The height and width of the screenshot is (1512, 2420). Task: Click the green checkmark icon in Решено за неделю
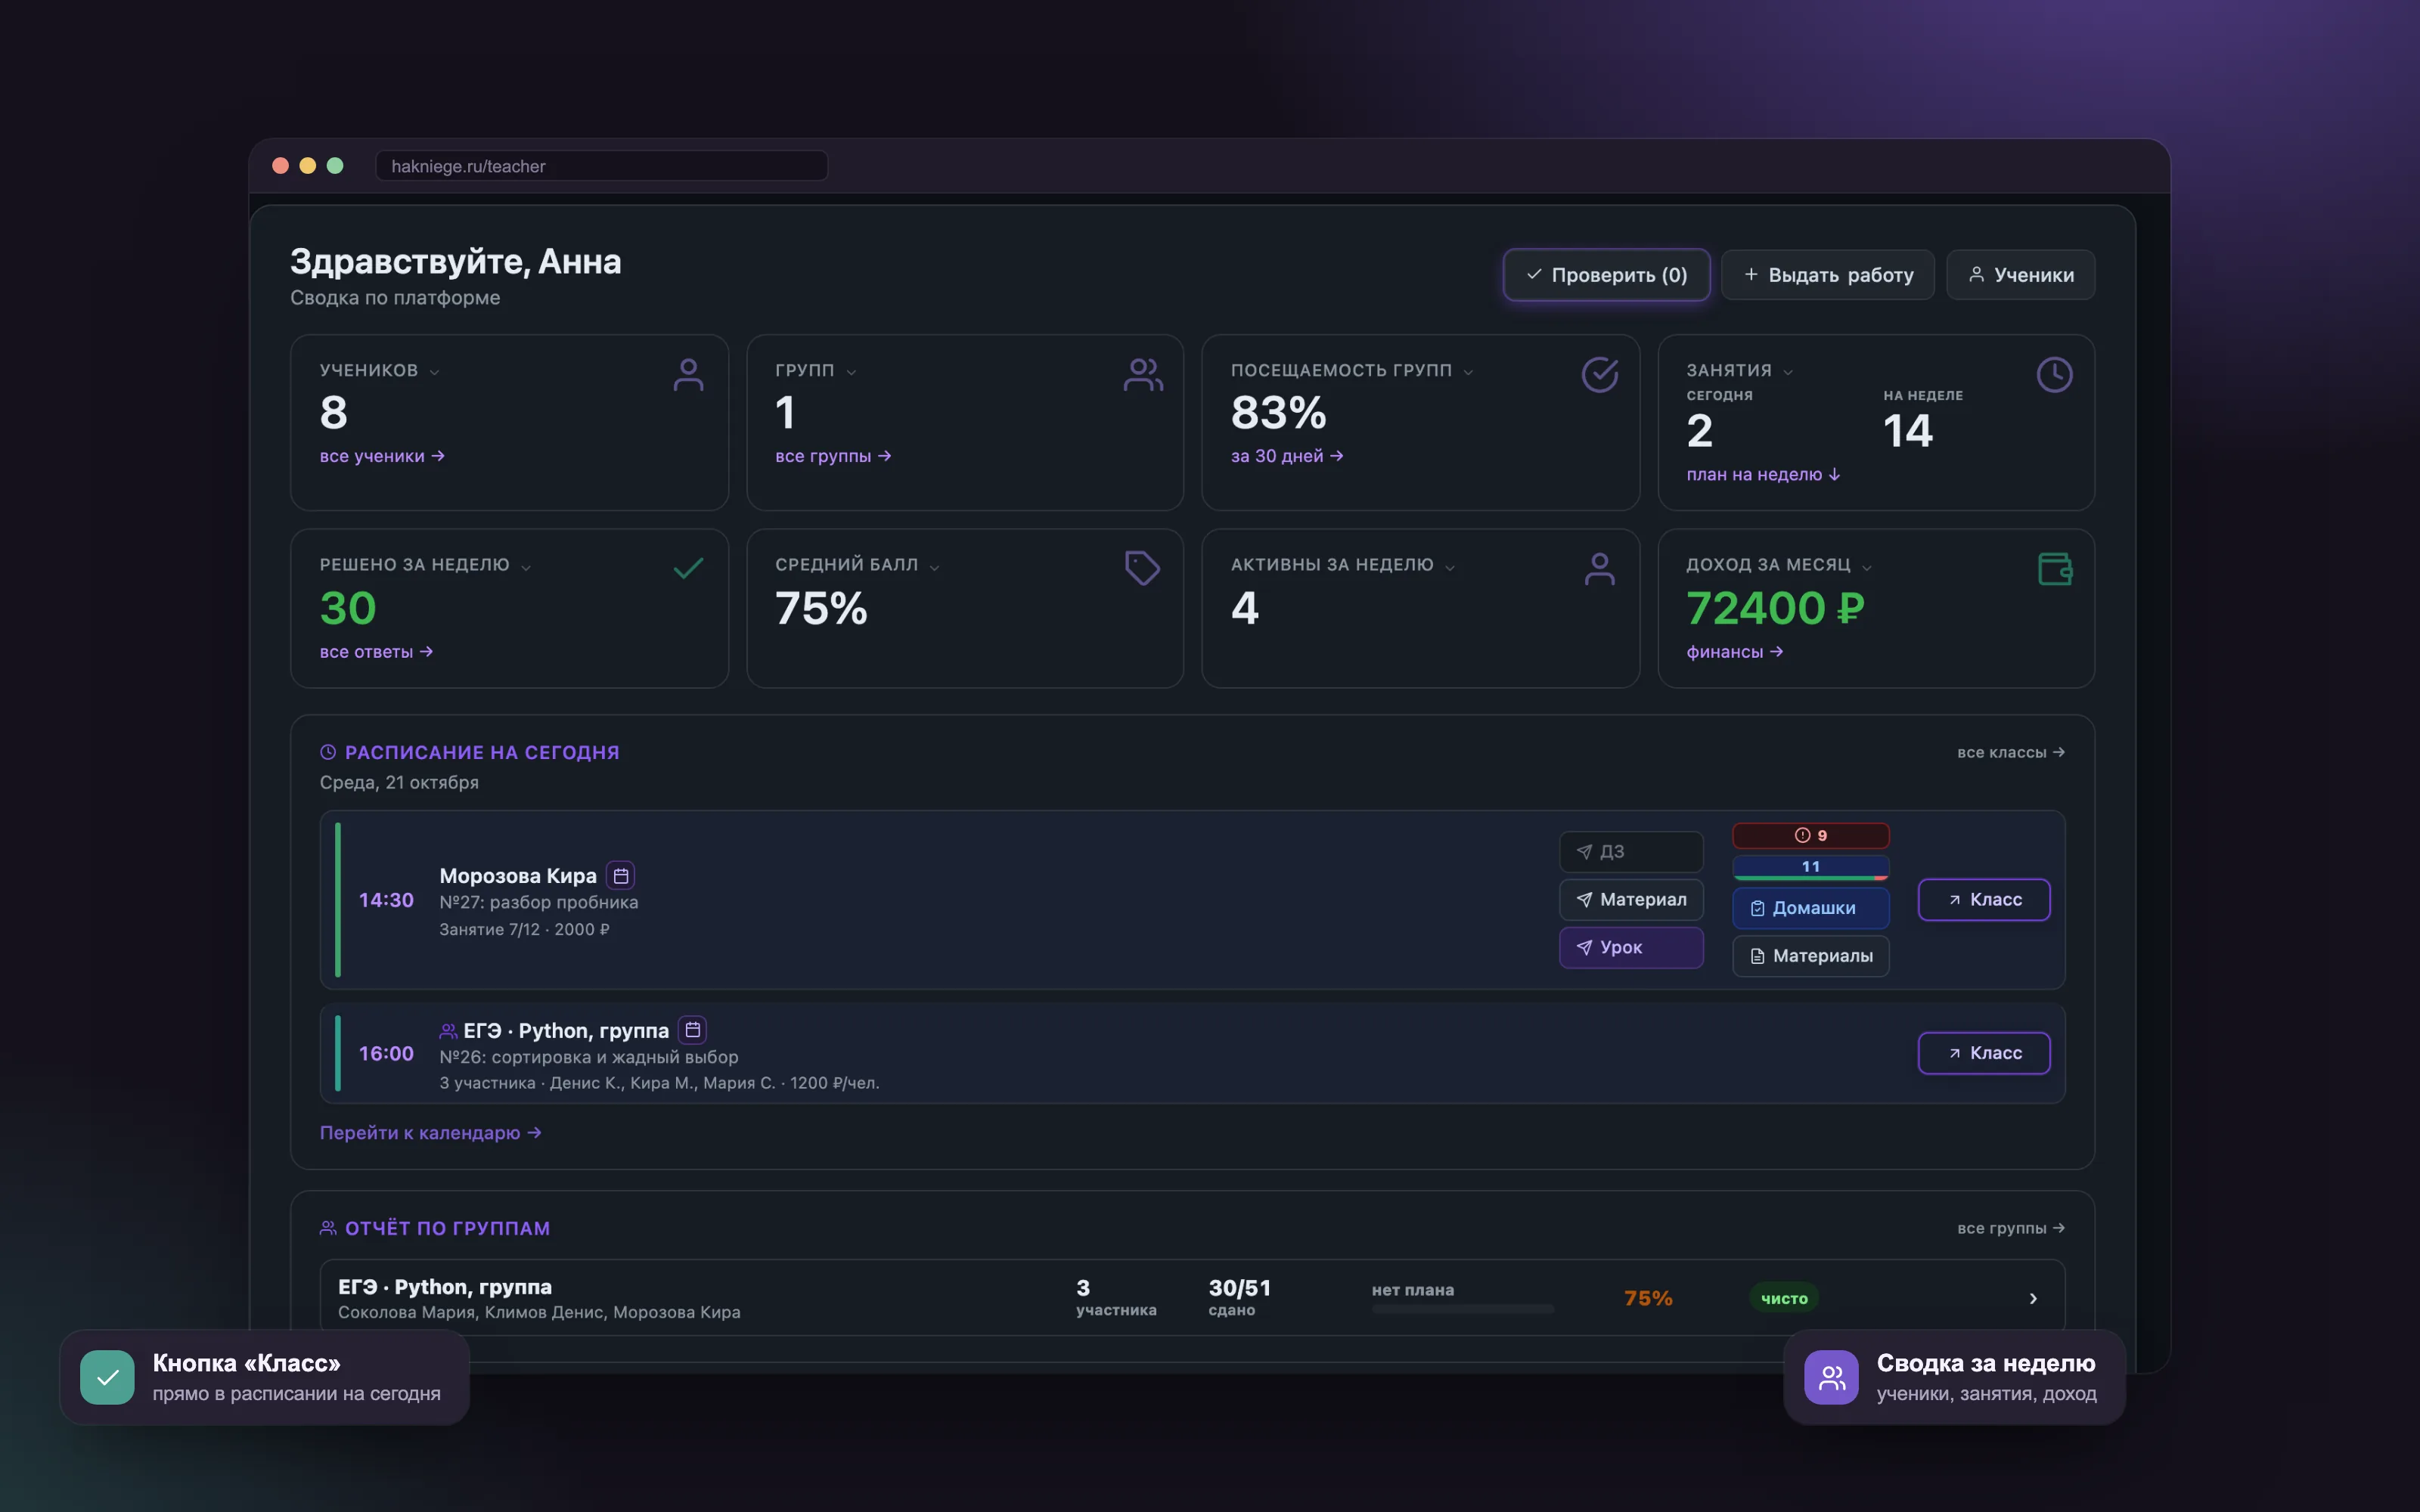[x=688, y=568]
